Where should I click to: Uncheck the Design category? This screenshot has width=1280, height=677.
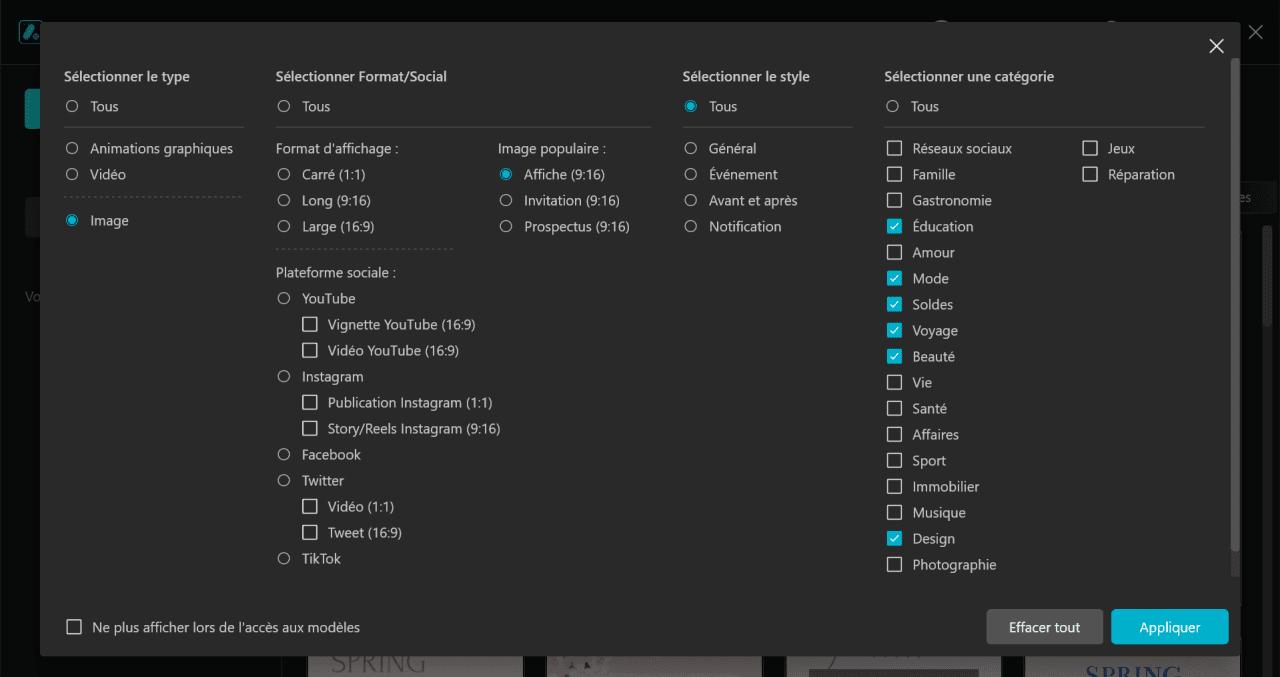coord(895,539)
